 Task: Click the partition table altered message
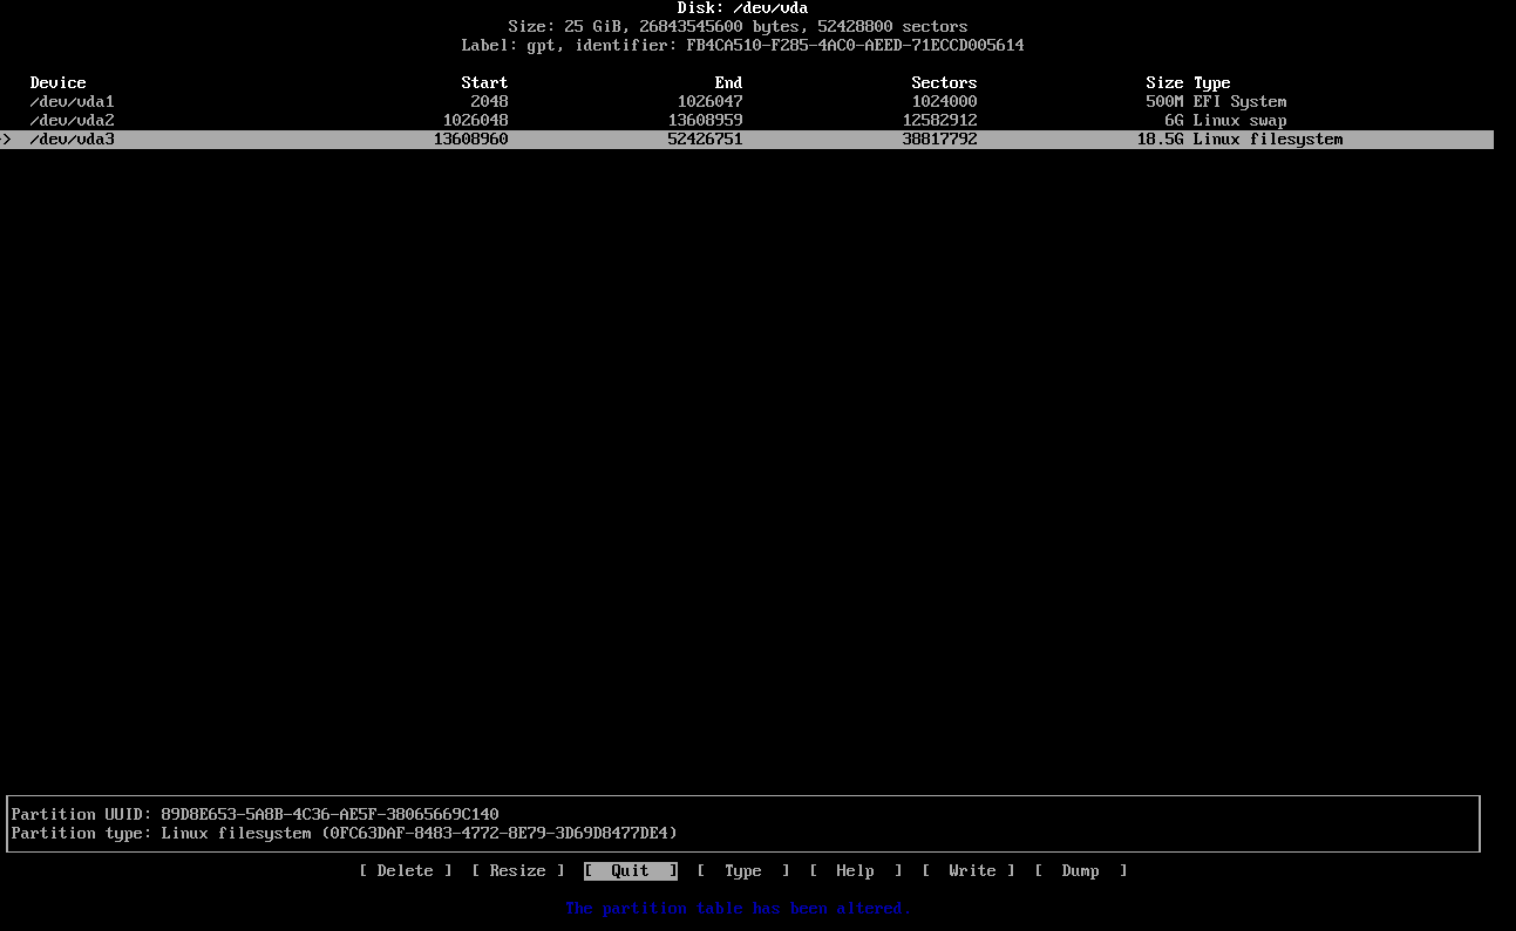(x=738, y=908)
